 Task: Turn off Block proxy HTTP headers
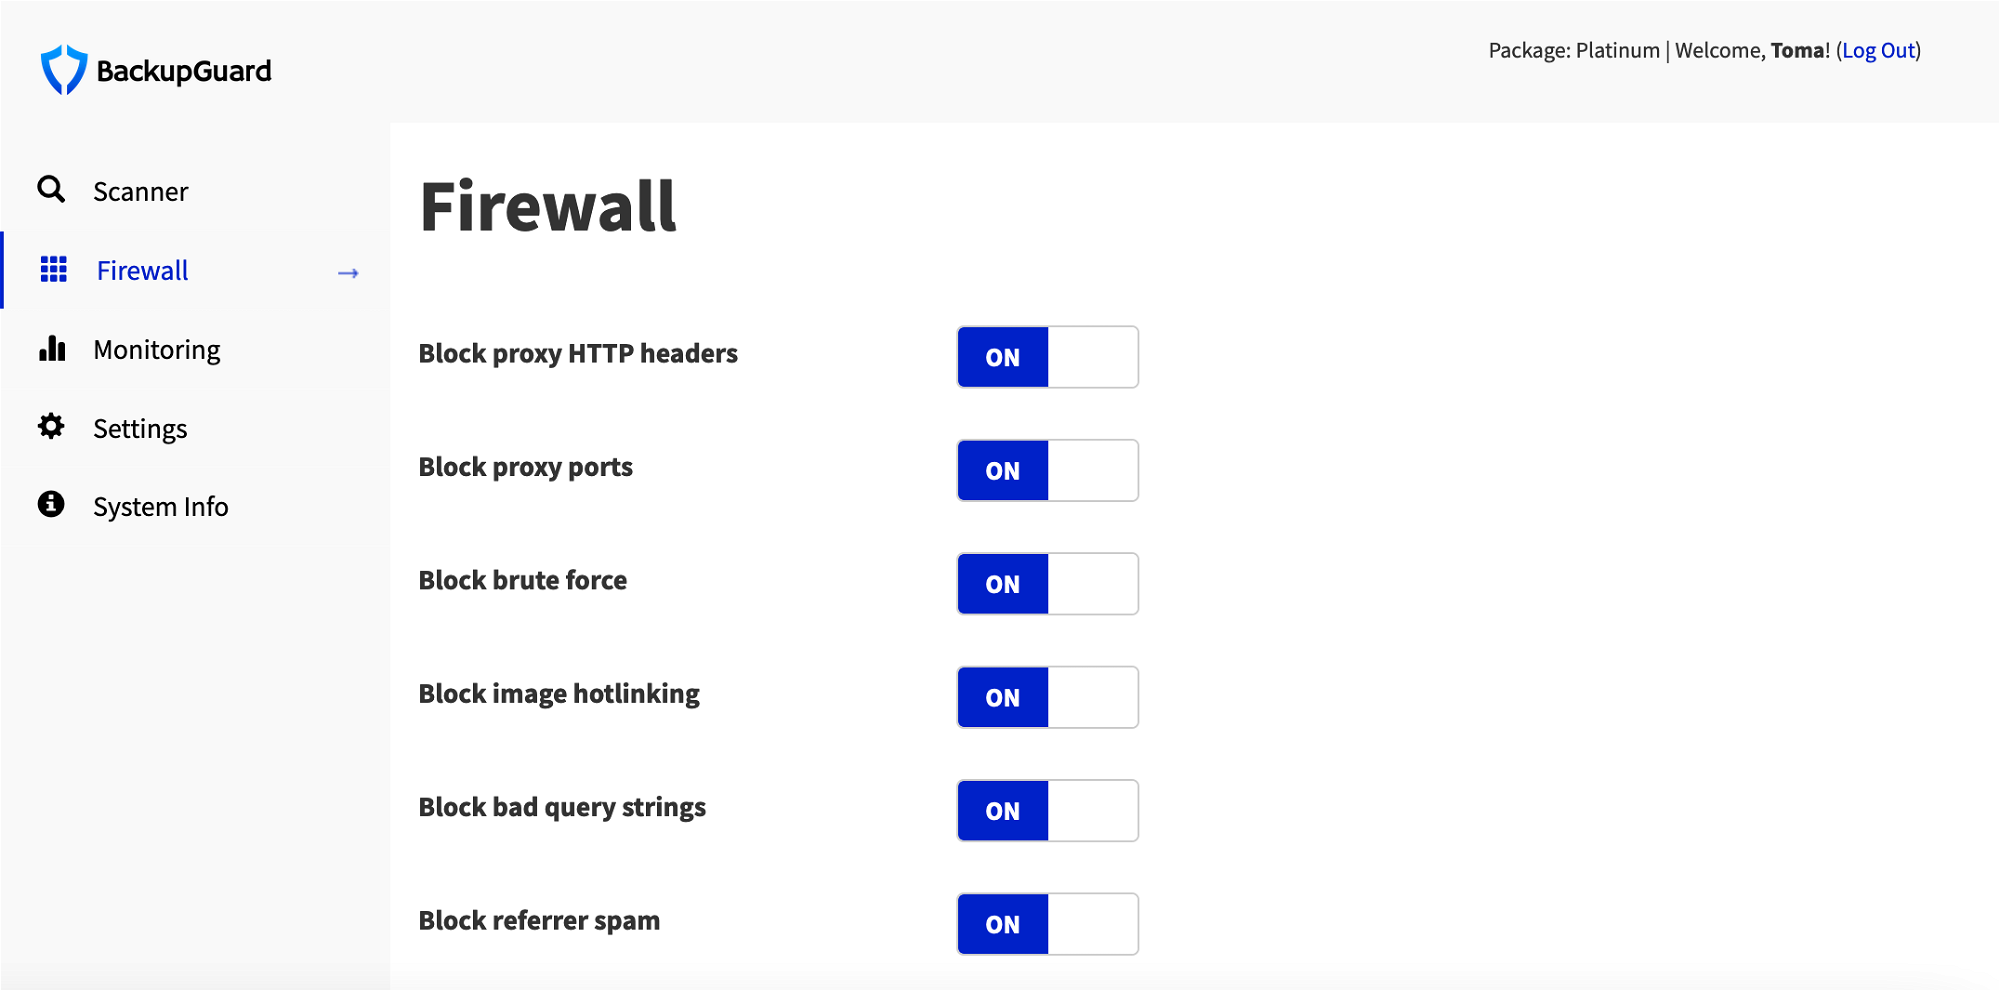point(1047,357)
